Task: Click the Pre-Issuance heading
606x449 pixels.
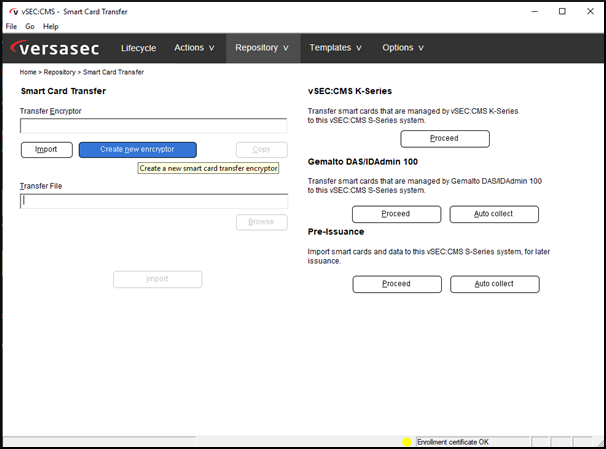Action: [336, 232]
